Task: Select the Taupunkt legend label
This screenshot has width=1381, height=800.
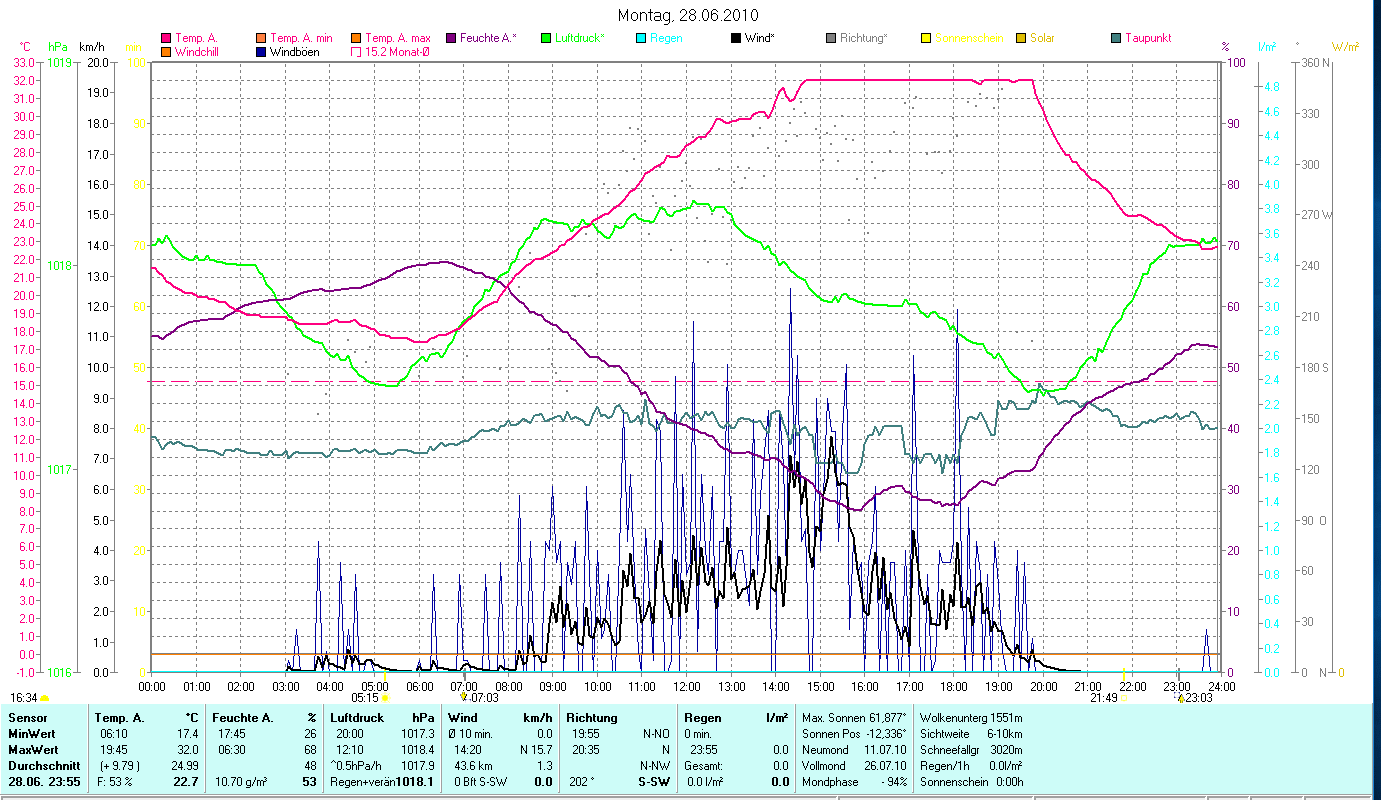Action: pos(1147,38)
